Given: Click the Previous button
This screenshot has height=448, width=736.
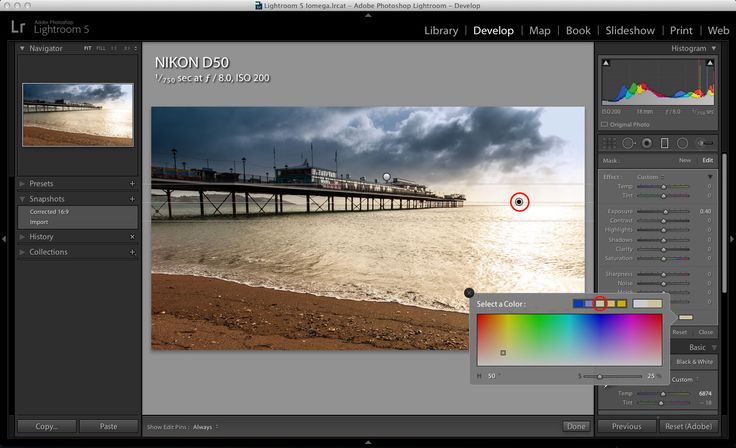Looking at the screenshot, I should pyautogui.click(x=626, y=426).
